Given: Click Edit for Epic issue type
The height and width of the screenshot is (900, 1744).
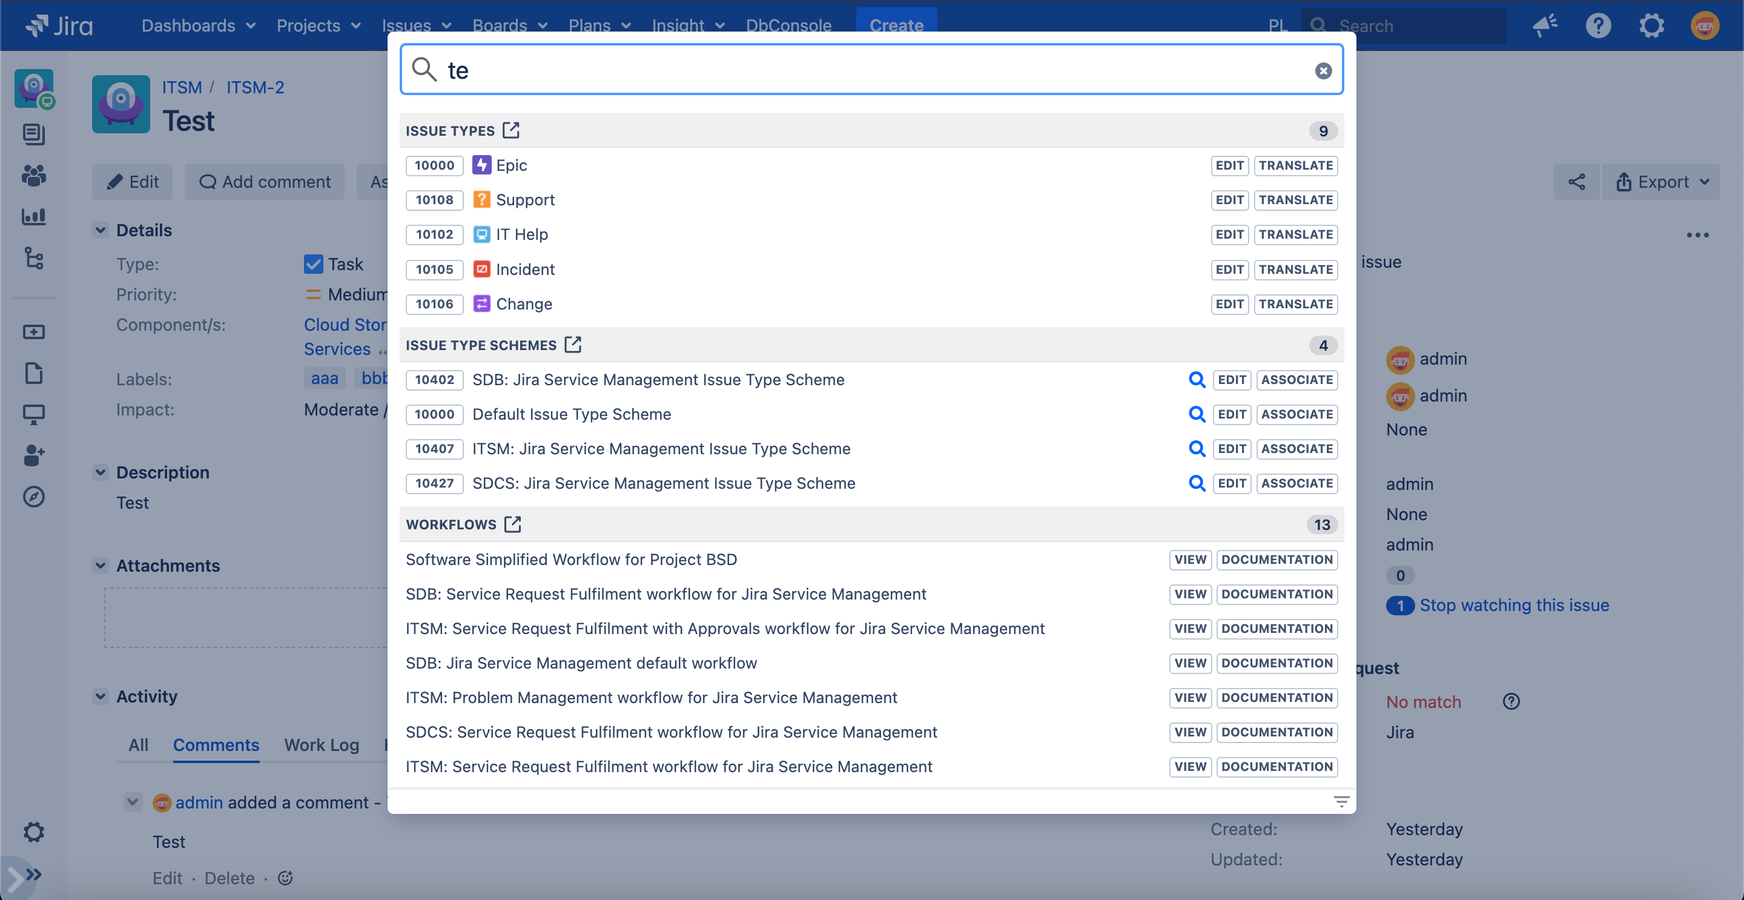Looking at the screenshot, I should click(1229, 166).
